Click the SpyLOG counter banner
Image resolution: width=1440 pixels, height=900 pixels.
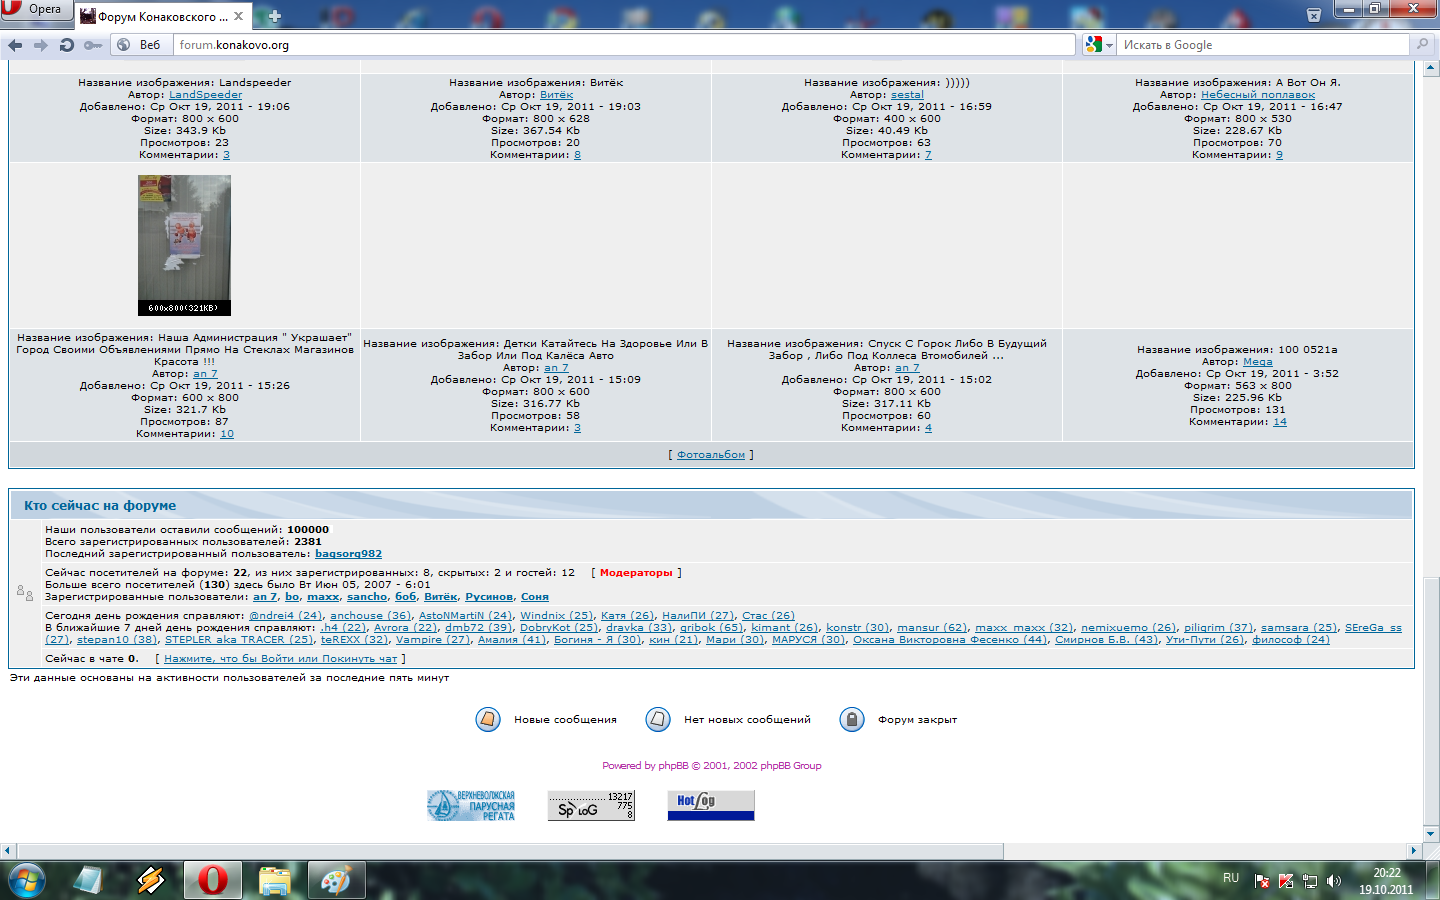591,806
